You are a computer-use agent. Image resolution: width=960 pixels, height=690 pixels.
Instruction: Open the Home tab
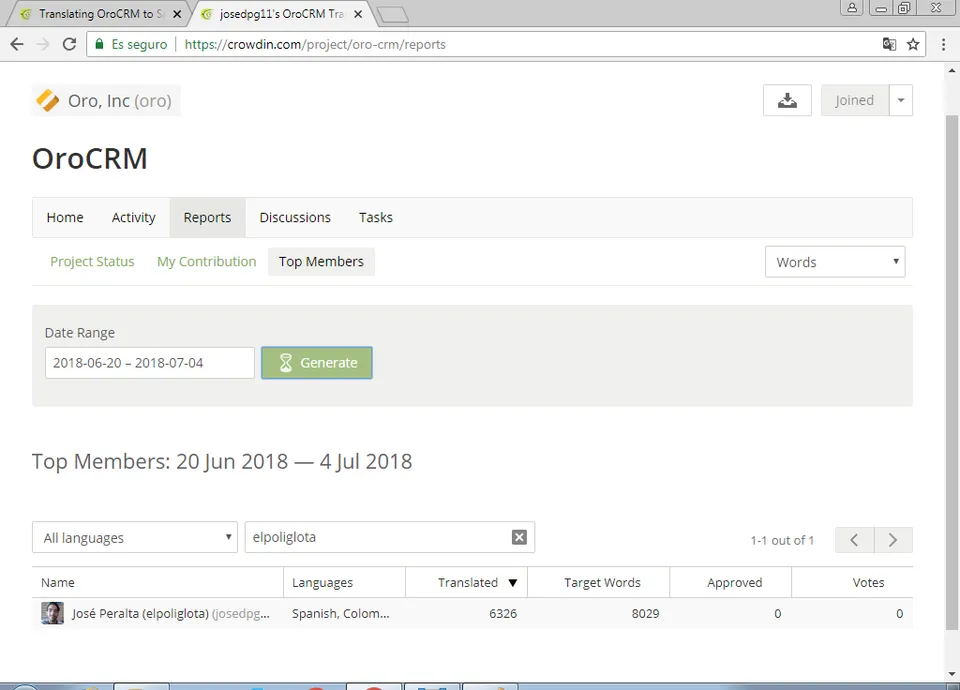click(x=65, y=217)
